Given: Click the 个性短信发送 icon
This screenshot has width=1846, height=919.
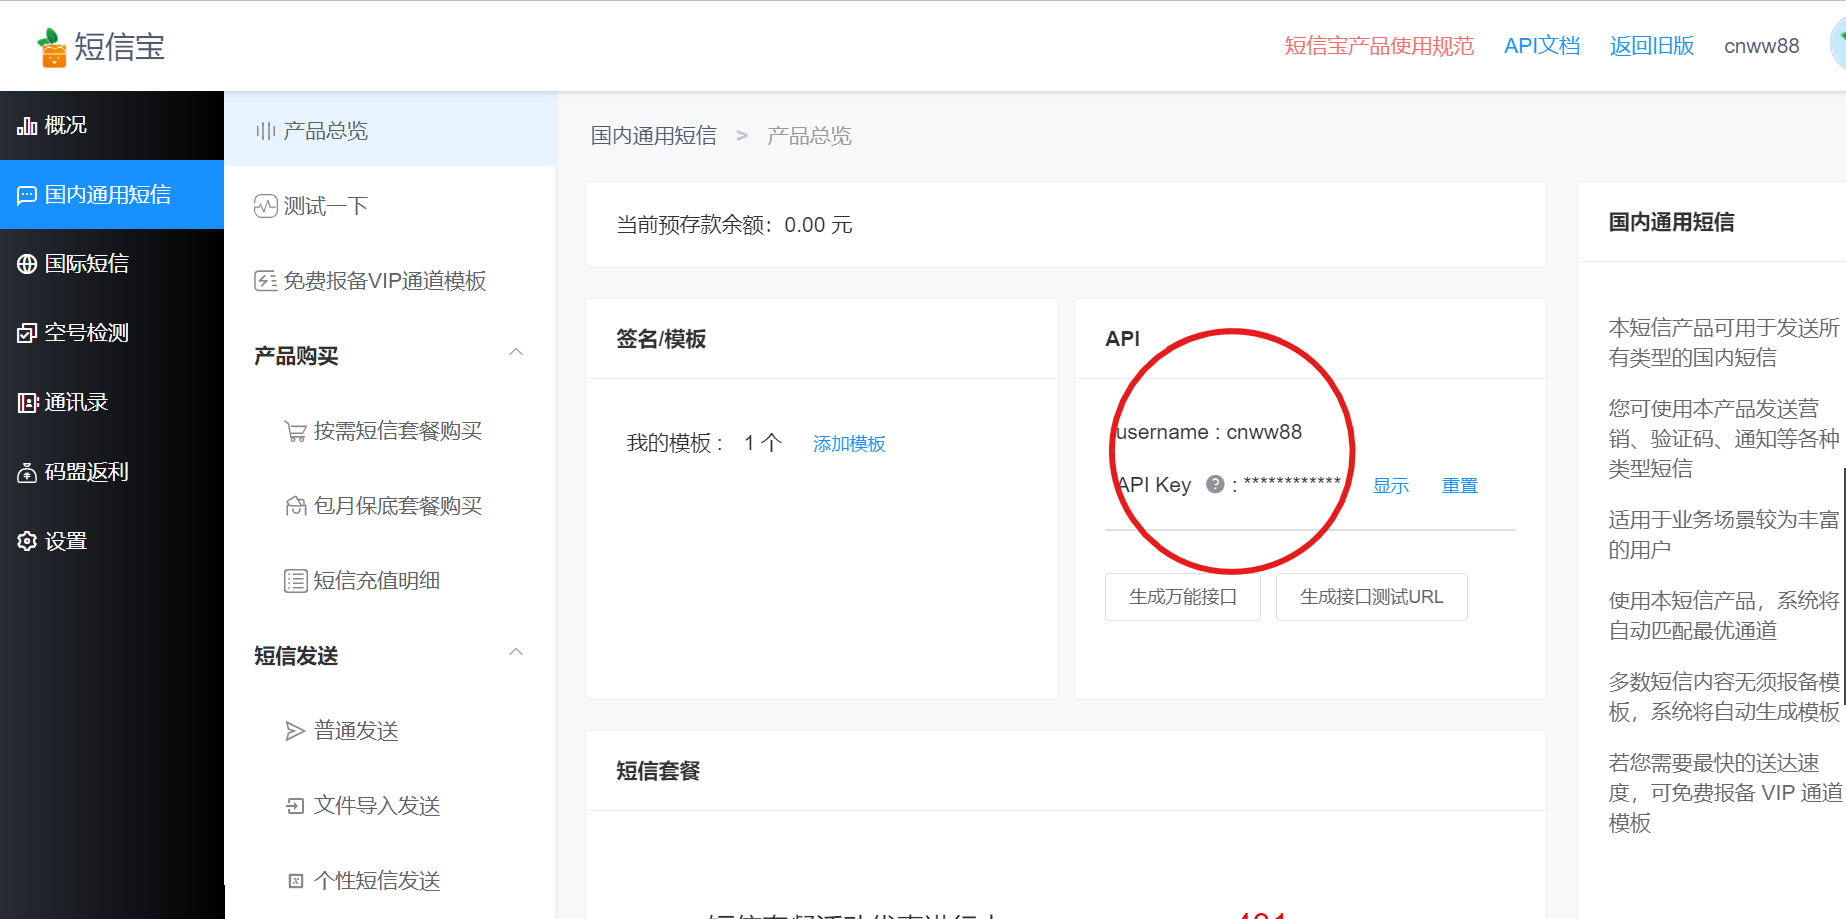Looking at the screenshot, I should pyautogui.click(x=295, y=881).
